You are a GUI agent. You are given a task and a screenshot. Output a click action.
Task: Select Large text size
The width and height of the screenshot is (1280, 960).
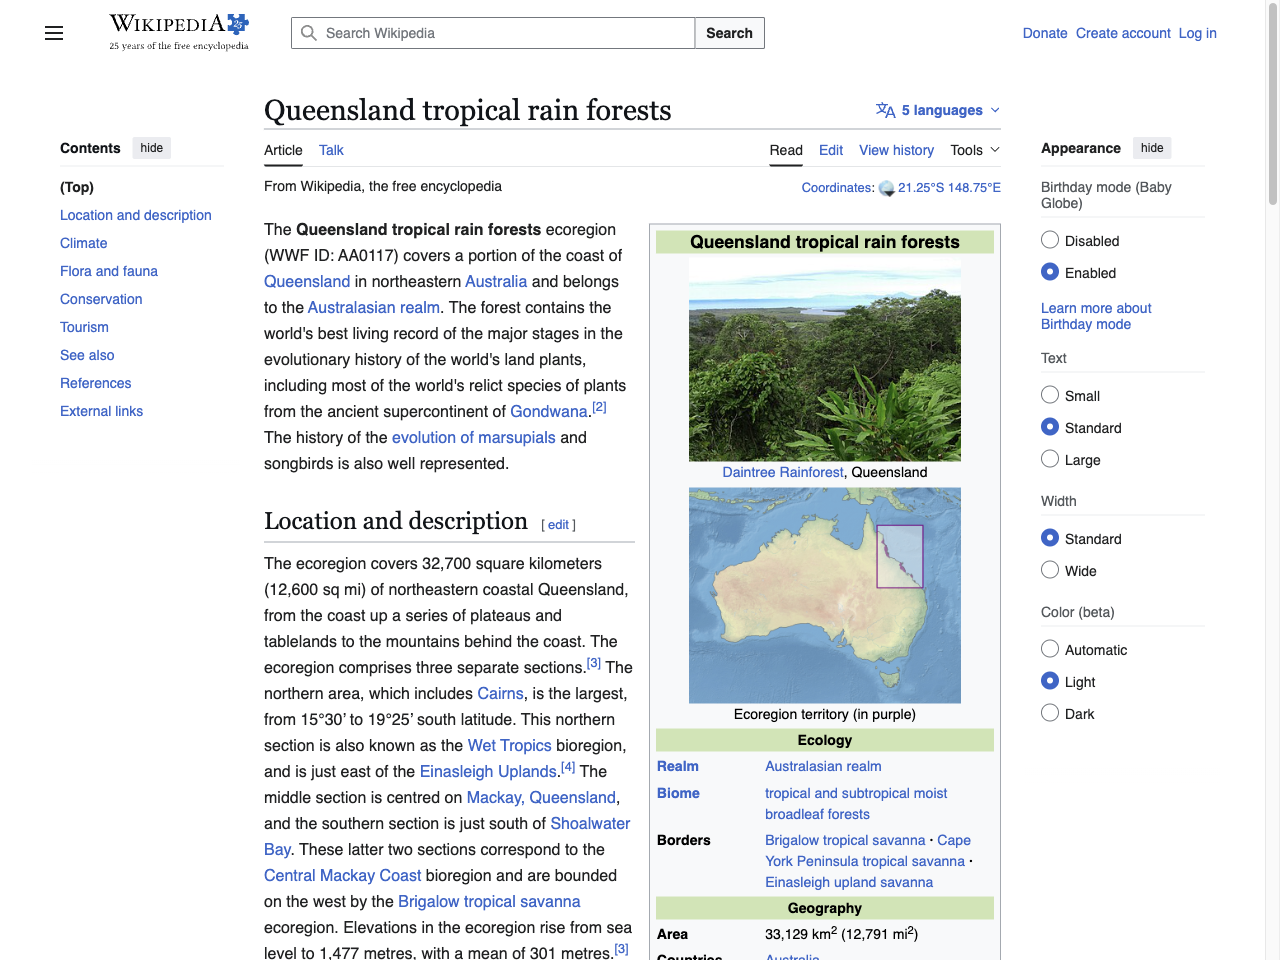pyautogui.click(x=1049, y=458)
